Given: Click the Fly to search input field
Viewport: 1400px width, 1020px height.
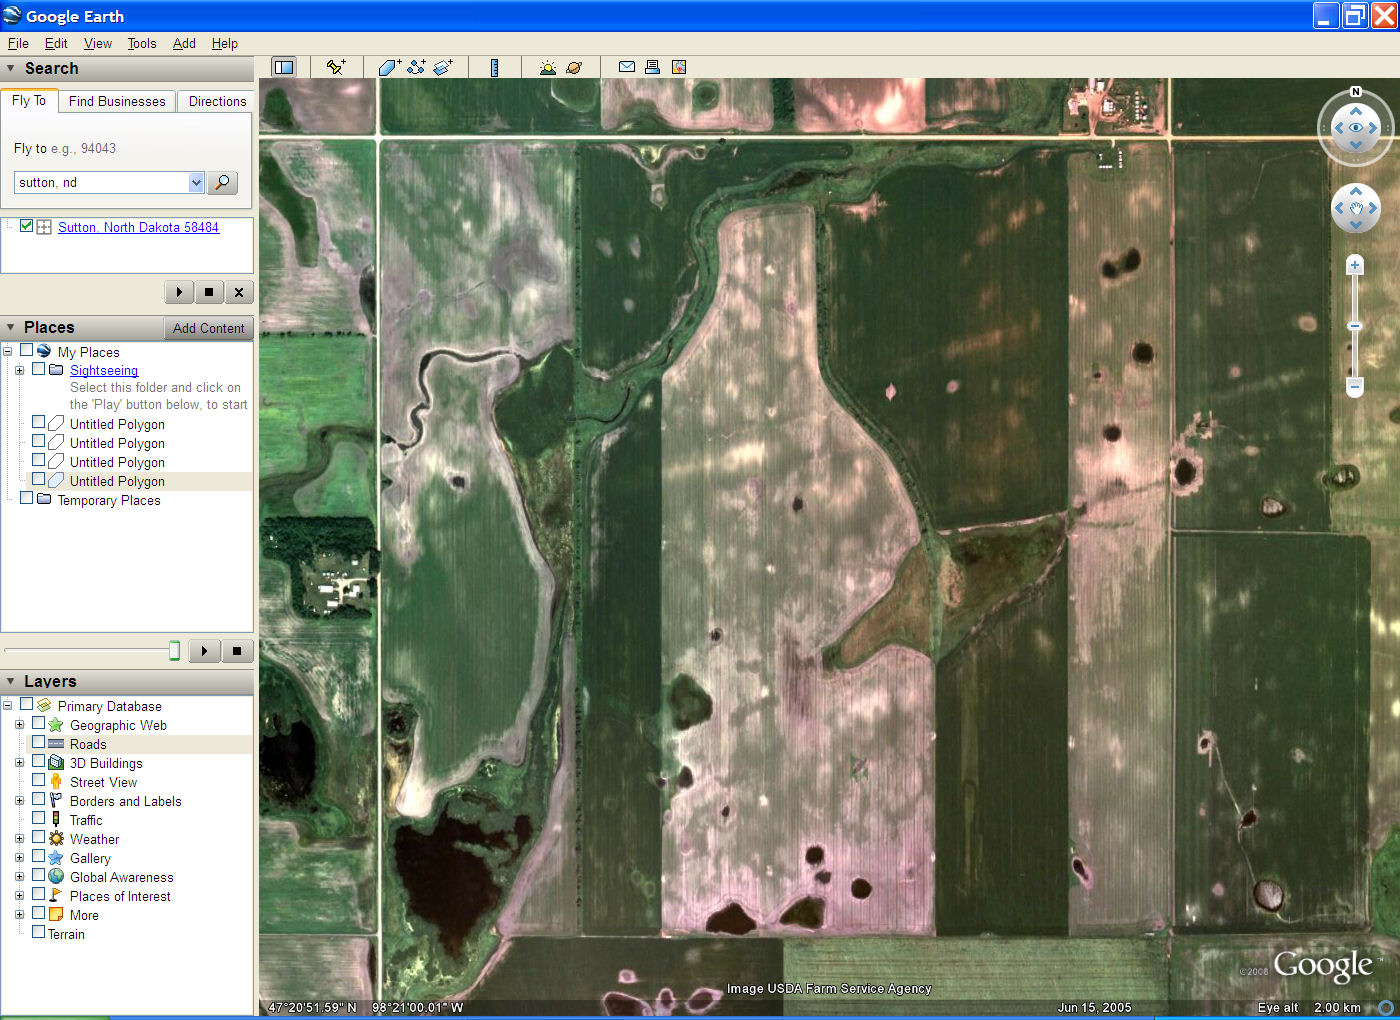Looking at the screenshot, I should click(102, 182).
